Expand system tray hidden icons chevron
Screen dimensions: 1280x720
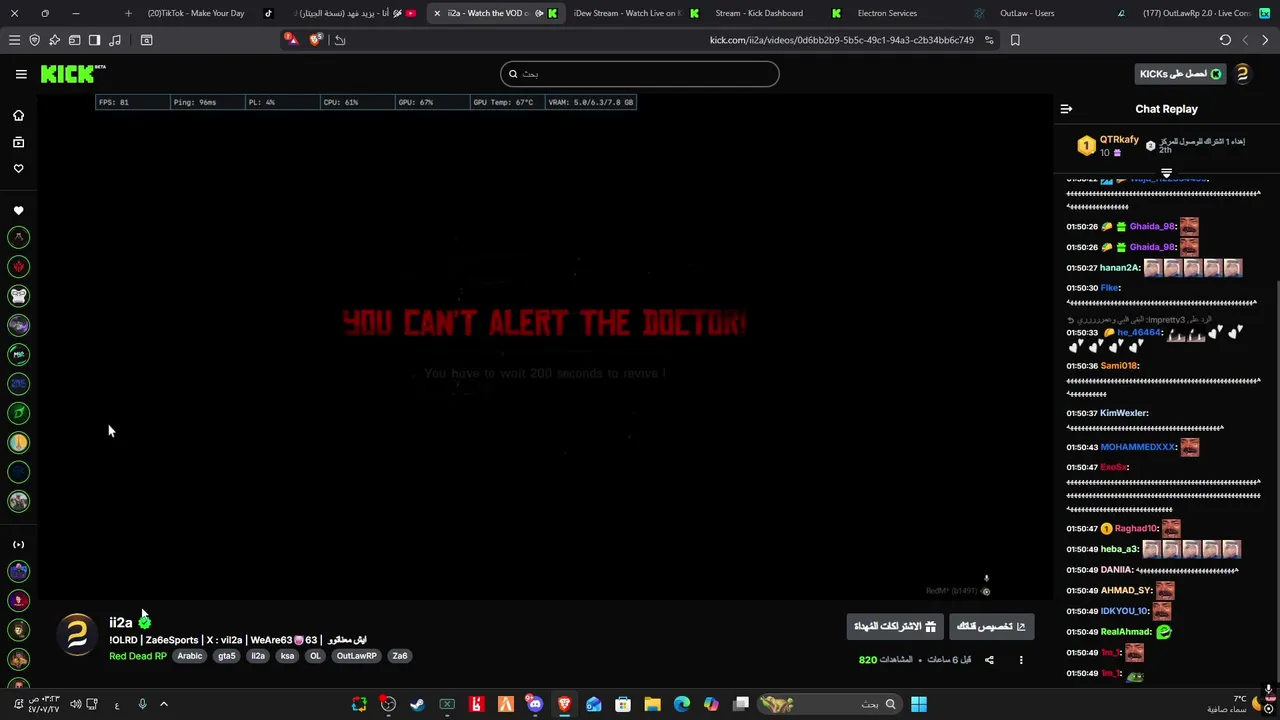(164, 704)
